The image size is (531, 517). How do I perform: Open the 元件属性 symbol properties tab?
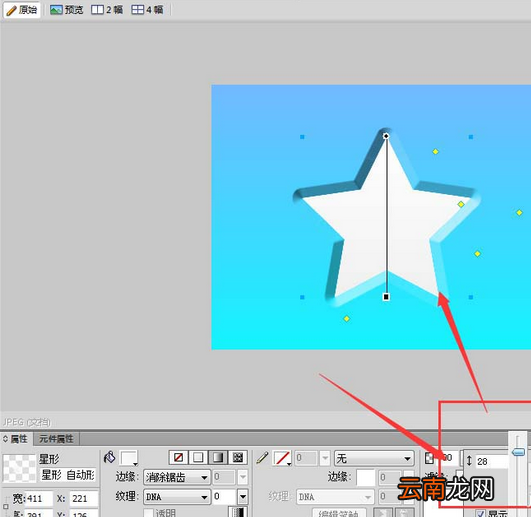point(56,439)
